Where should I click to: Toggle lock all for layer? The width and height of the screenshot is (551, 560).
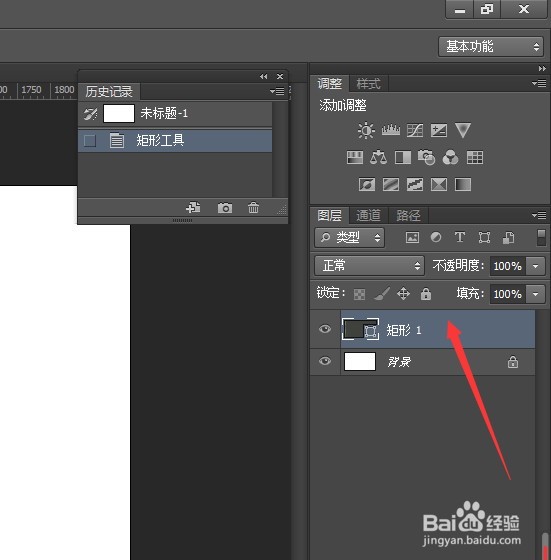[426, 294]
